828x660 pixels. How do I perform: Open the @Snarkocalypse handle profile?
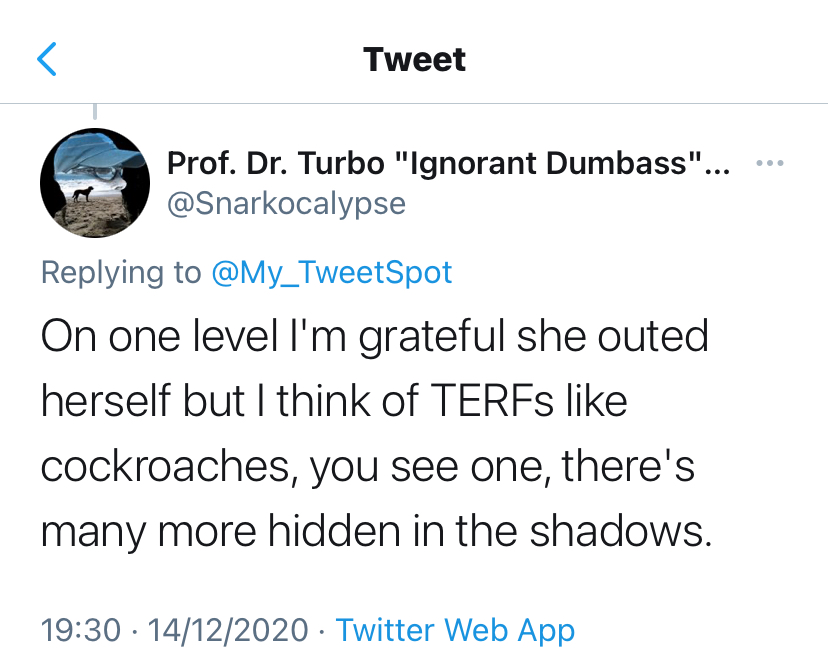click(286, 203)
